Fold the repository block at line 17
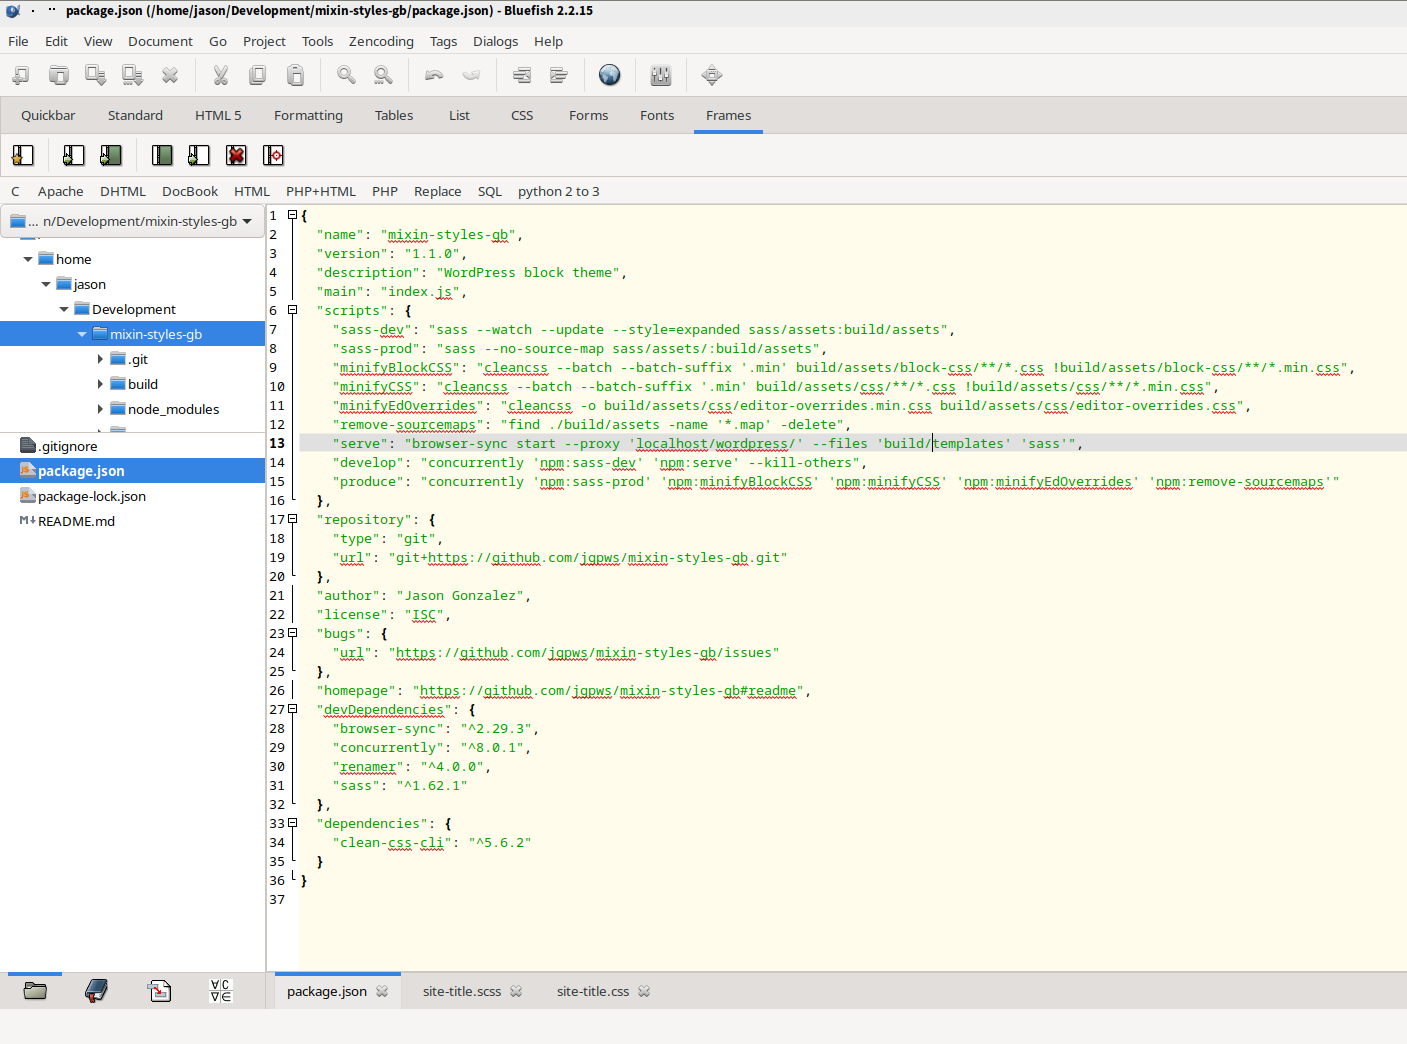 292,519
